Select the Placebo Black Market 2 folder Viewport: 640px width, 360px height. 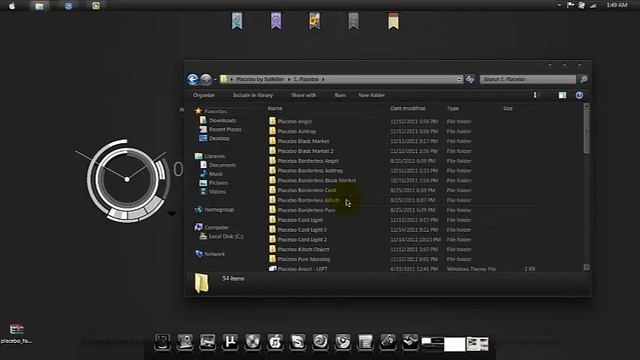coord(305,151)
